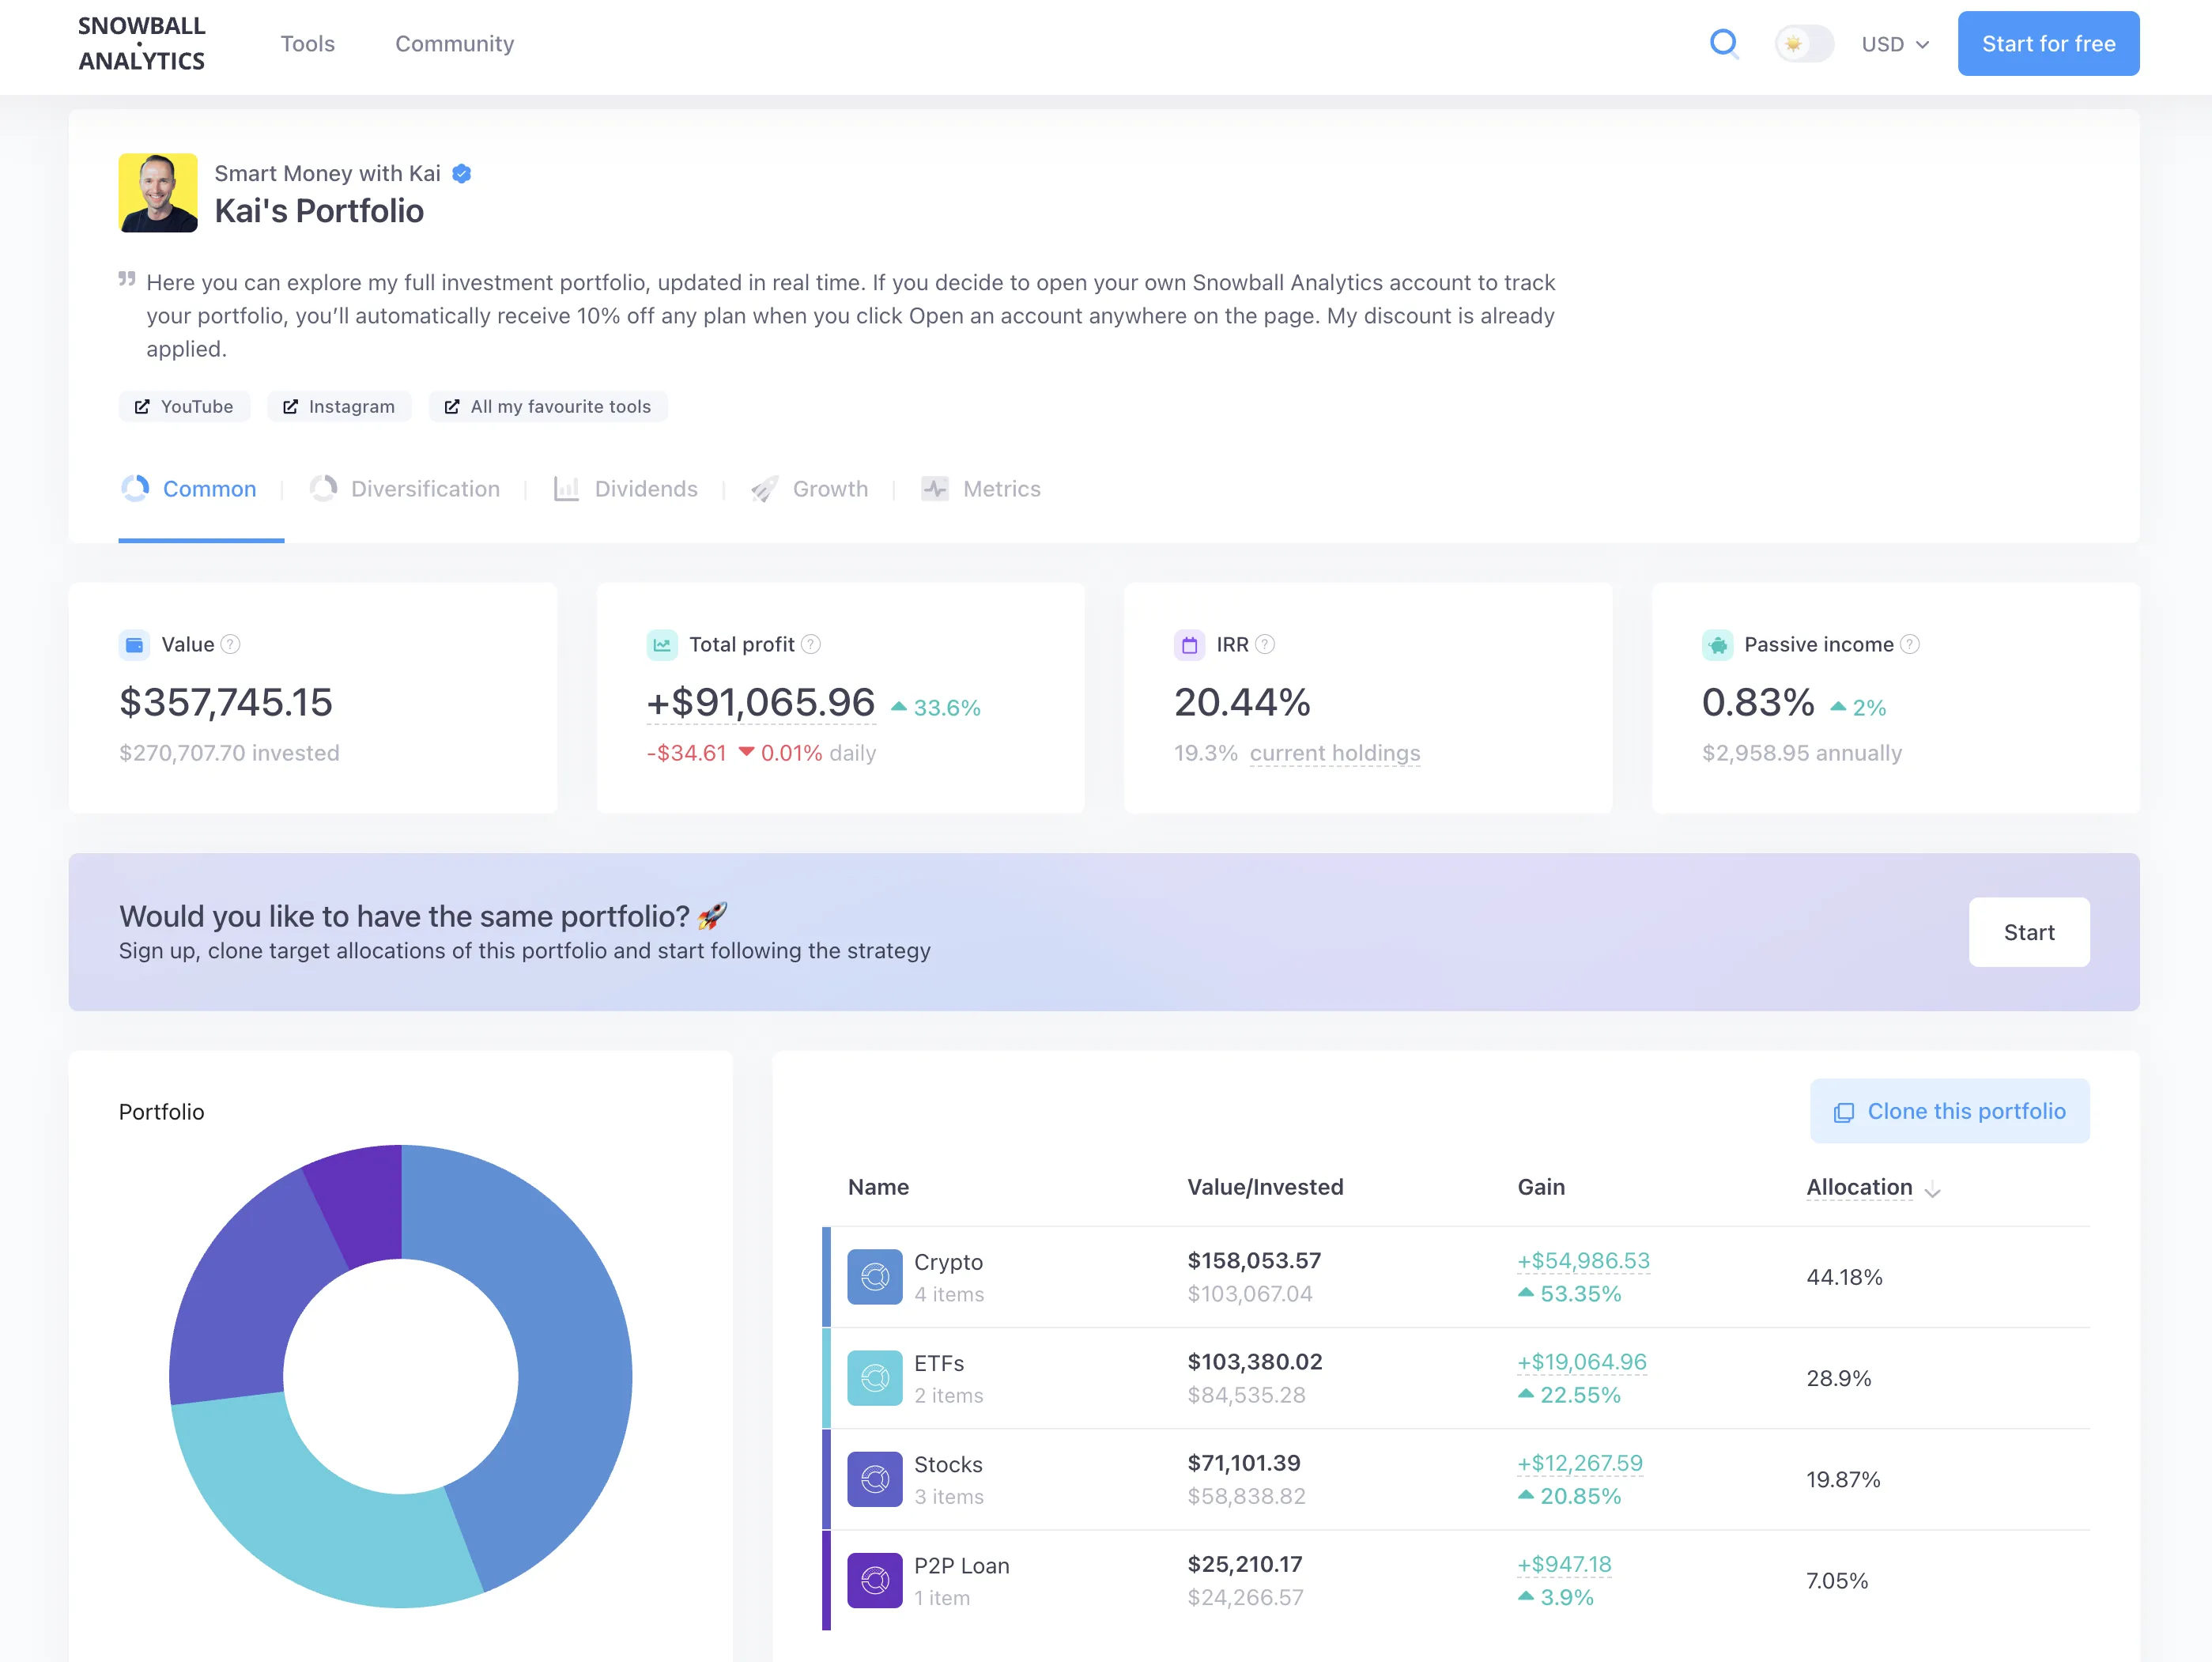Open Kai's YouTube channel link
Screen dimensions: 2212x1662
184,406
